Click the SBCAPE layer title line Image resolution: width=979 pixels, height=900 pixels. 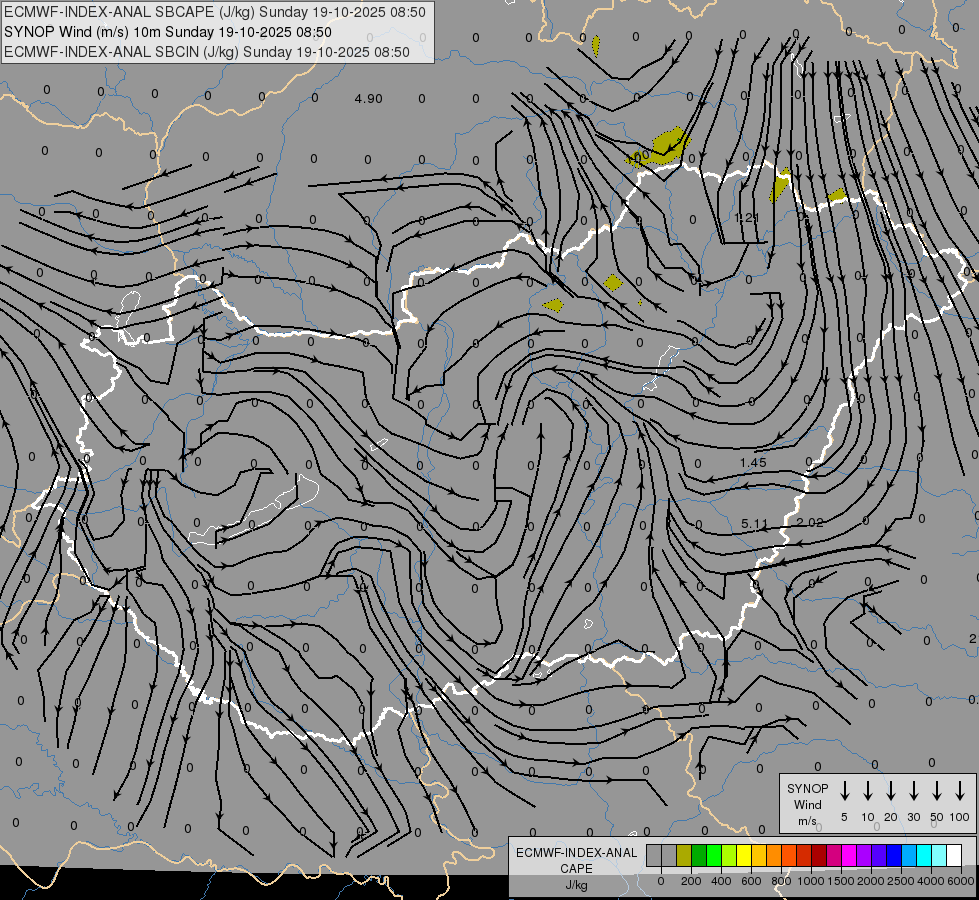[215, 12]
